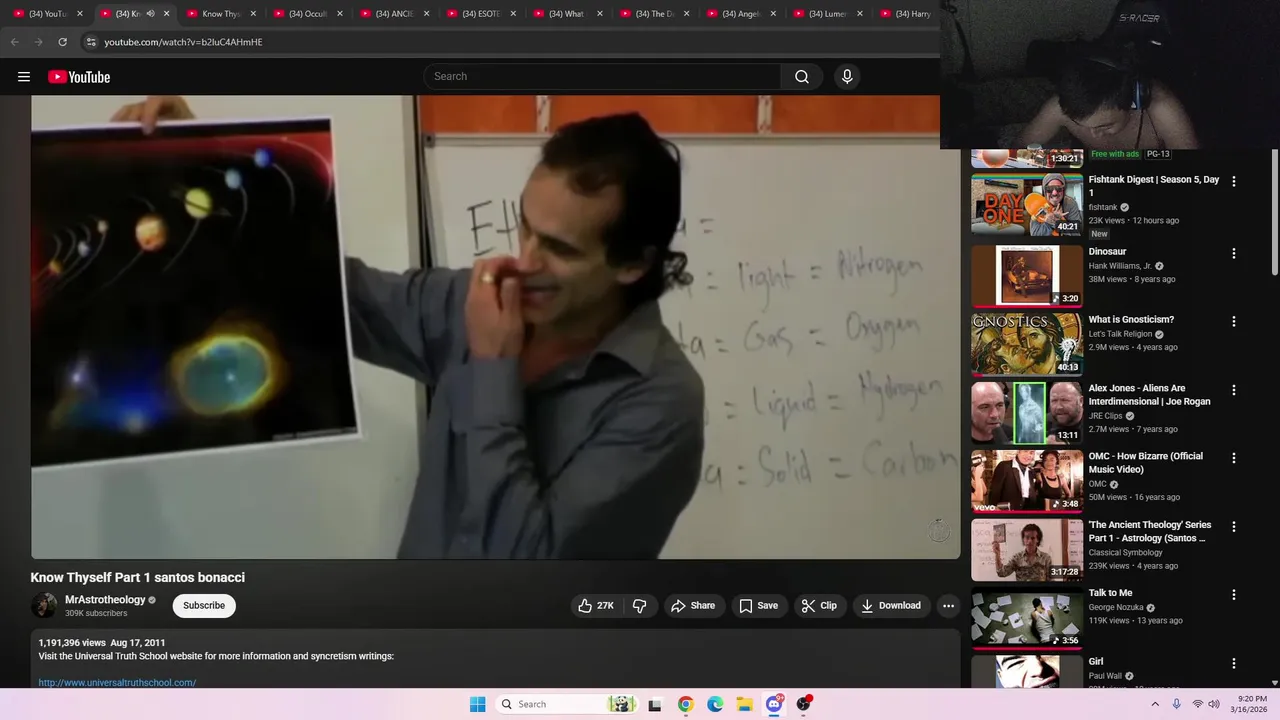
Task: Open options for What is Gnosticism video
Action: (1234, 322)
